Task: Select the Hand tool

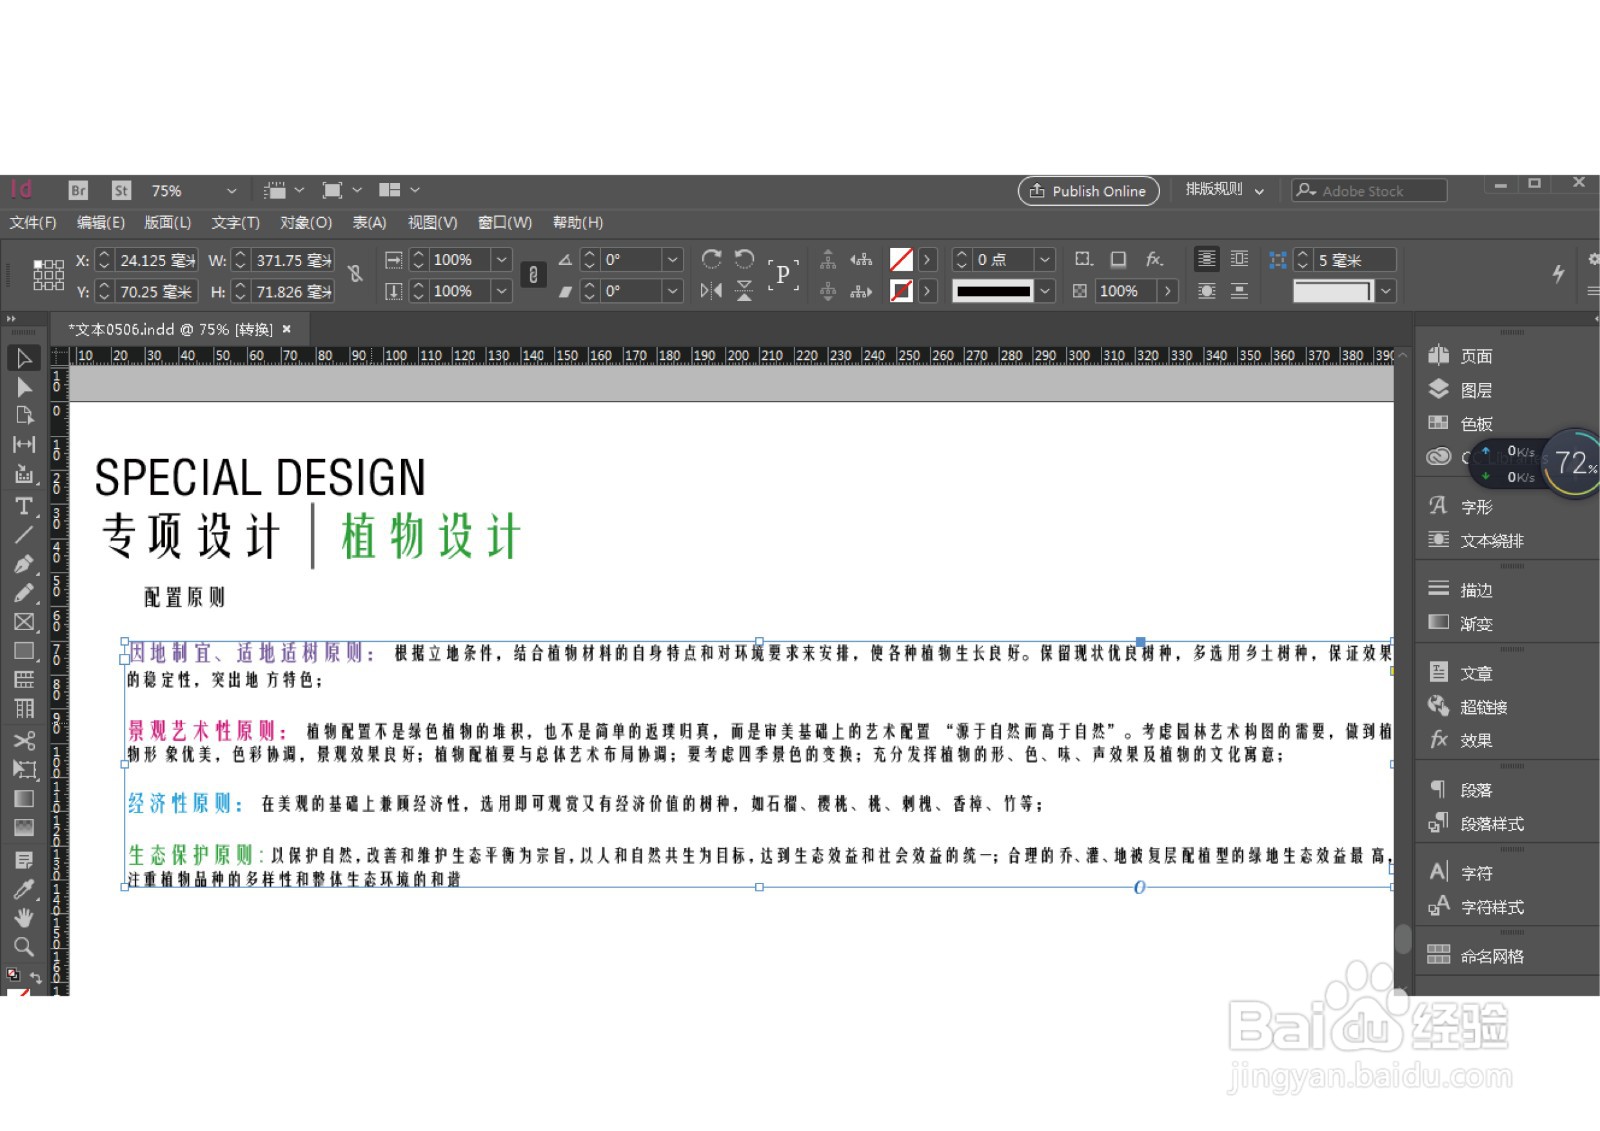Action: 24,917
